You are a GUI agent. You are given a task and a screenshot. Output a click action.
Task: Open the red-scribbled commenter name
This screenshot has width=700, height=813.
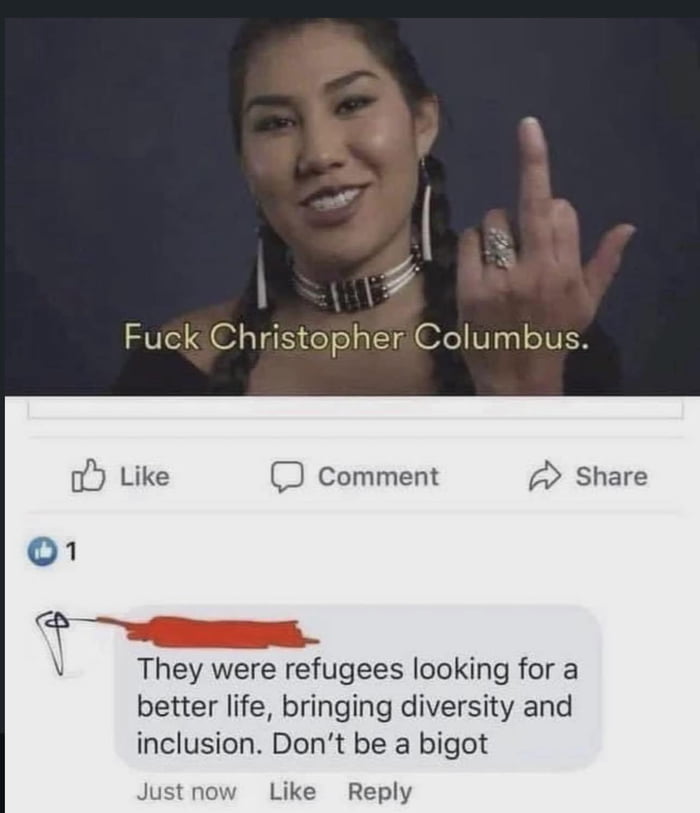coord(207,632)
